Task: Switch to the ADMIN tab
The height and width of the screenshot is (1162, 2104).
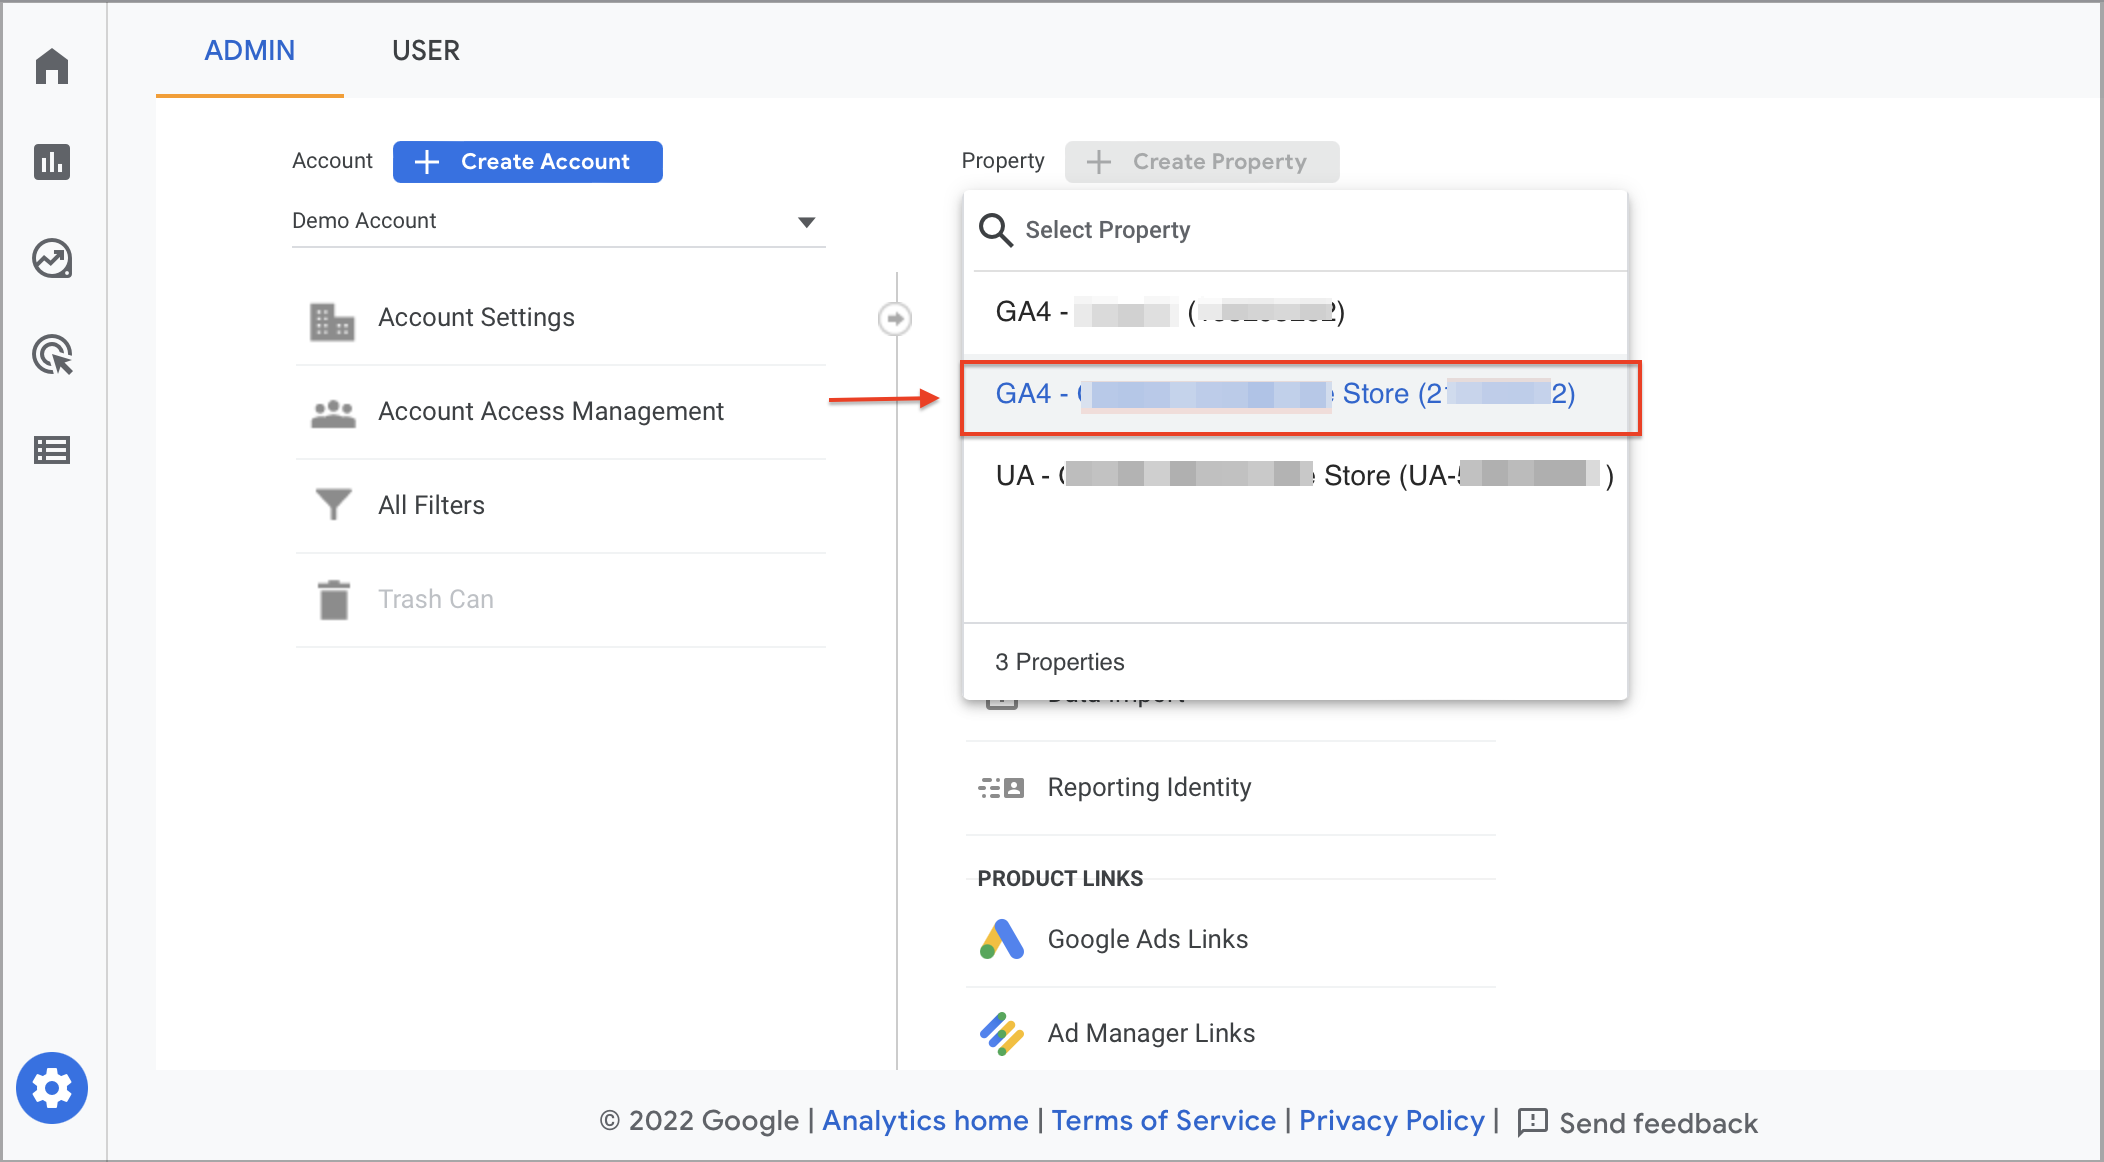Action: point(249,50)
